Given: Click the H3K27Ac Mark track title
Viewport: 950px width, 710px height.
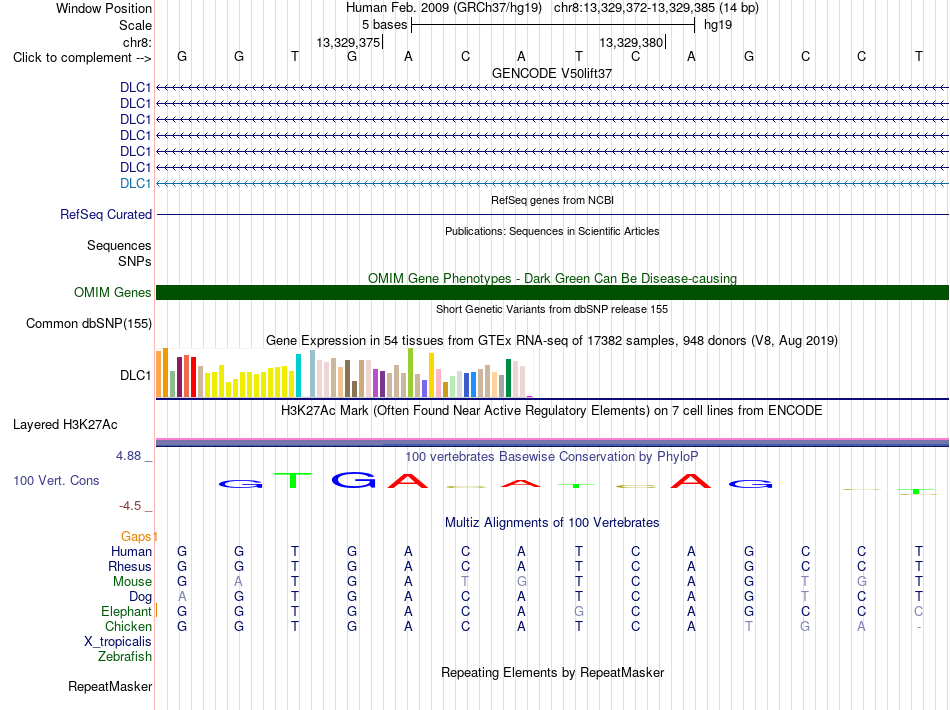Looking at the screenshot, I should (x=552, y=411).
